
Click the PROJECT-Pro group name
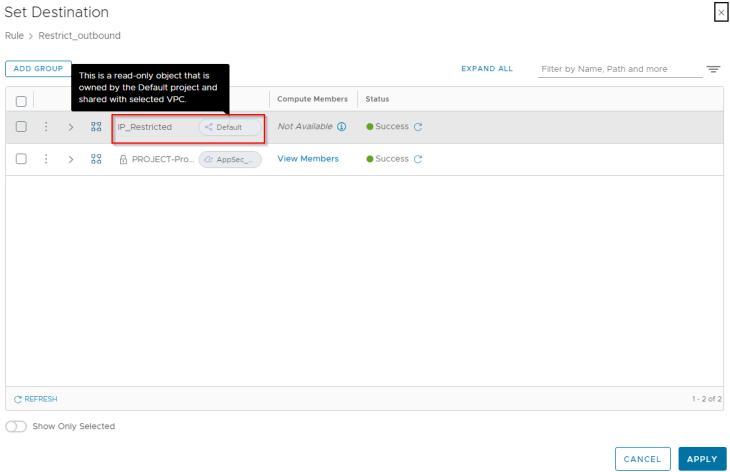pyautogui.click(x=163, y=159)
